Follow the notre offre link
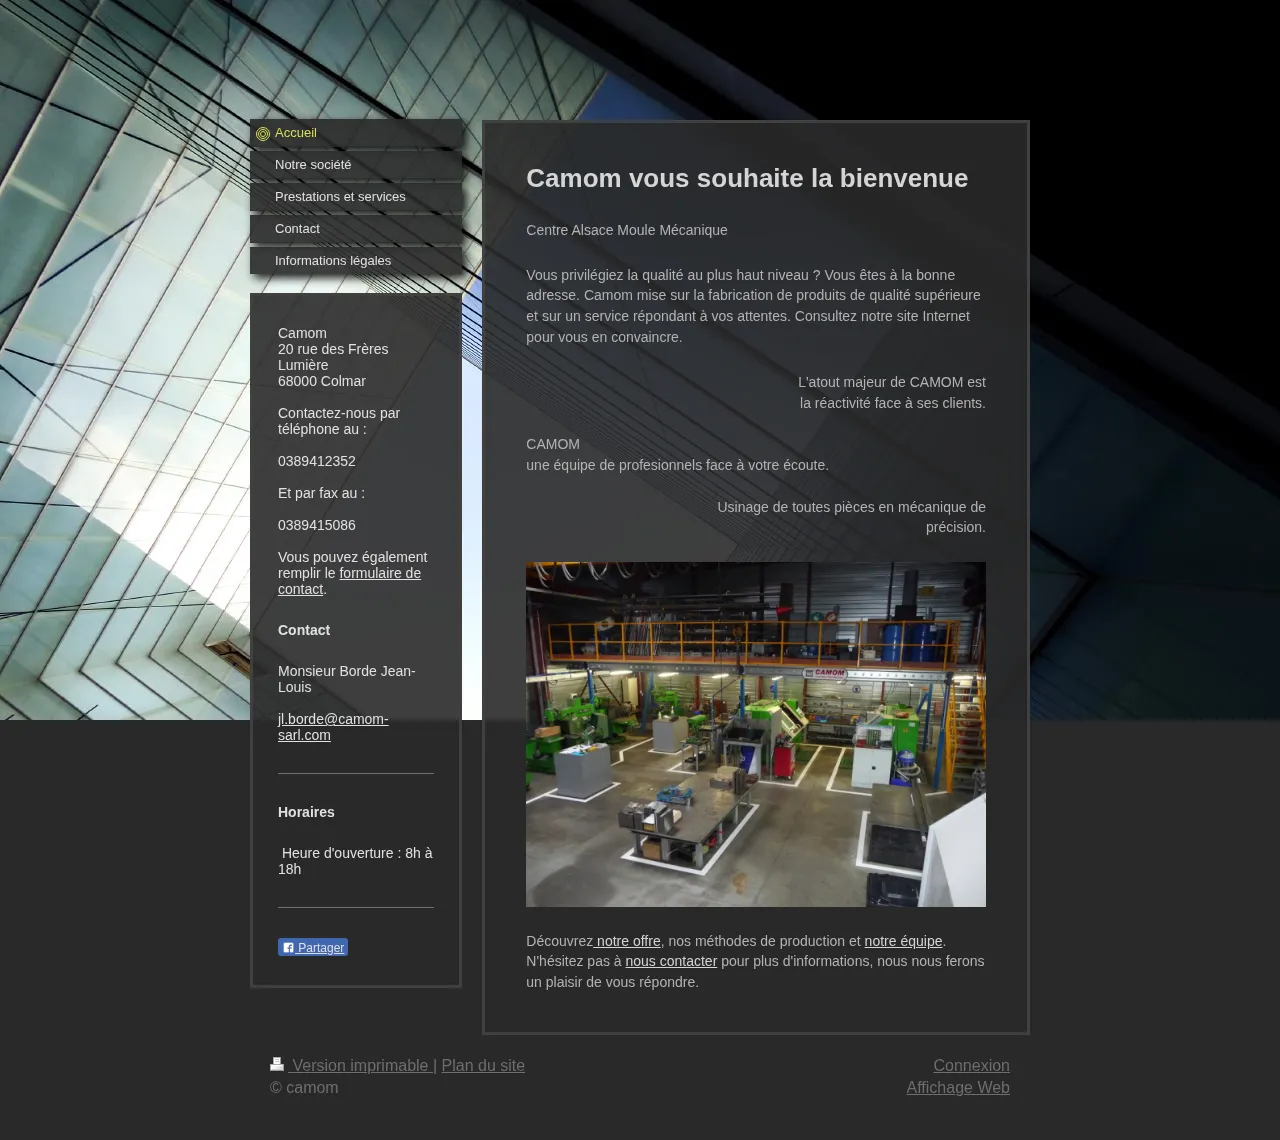Screen dimensions: 1280x1140 628,941
